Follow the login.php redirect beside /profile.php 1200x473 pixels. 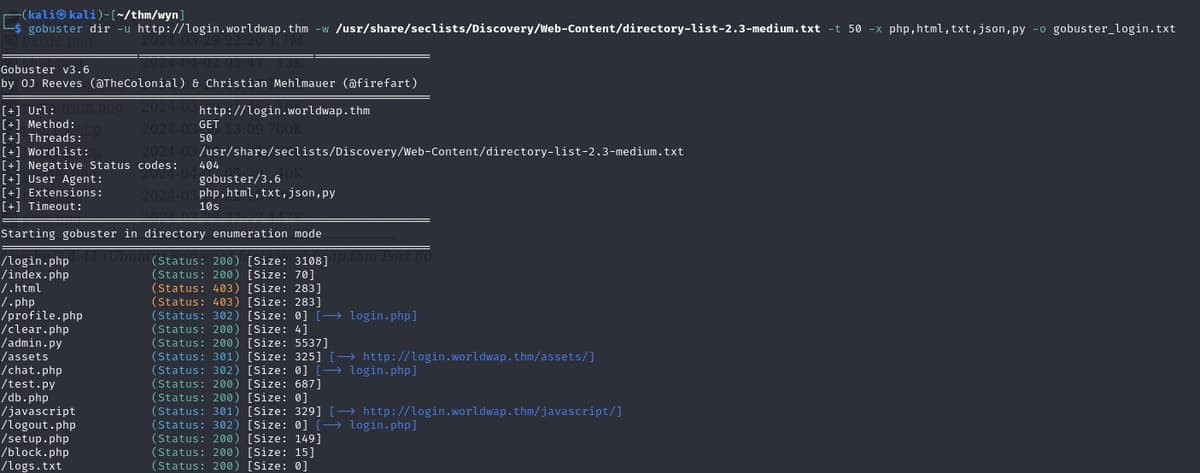[383, 316]
